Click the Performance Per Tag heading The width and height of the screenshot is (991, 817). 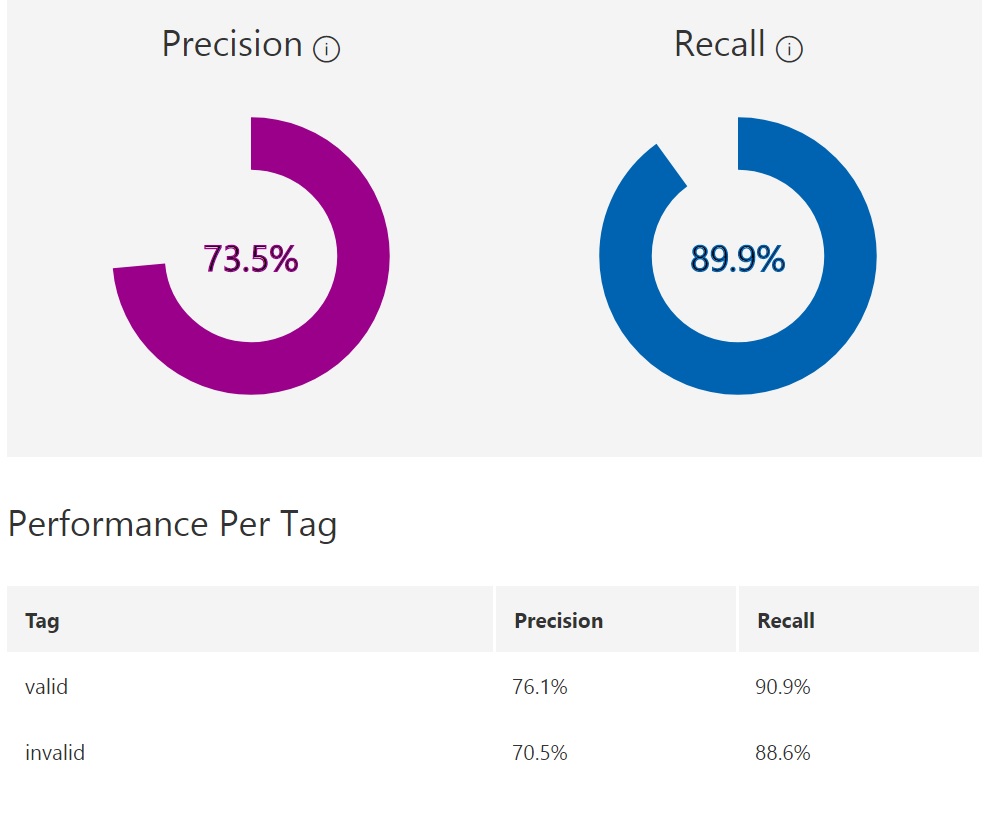172,524
